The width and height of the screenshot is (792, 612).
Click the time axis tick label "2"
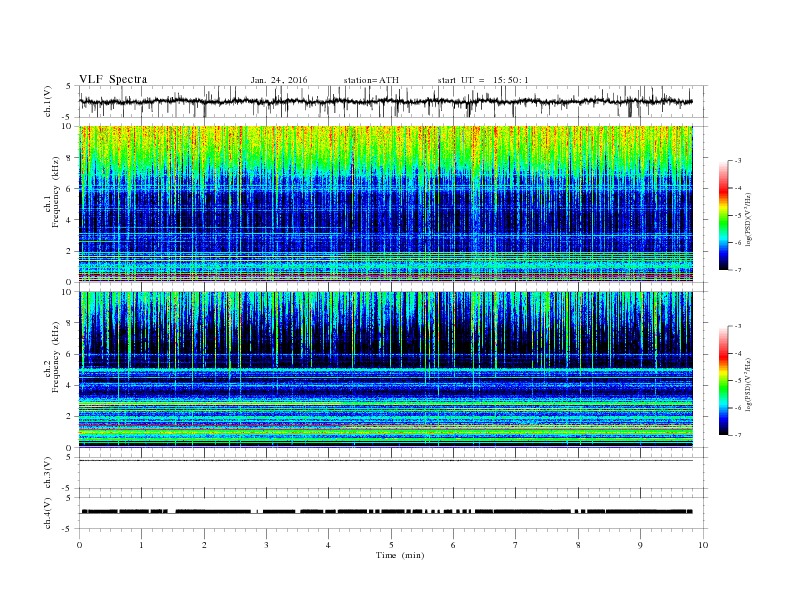204,545
